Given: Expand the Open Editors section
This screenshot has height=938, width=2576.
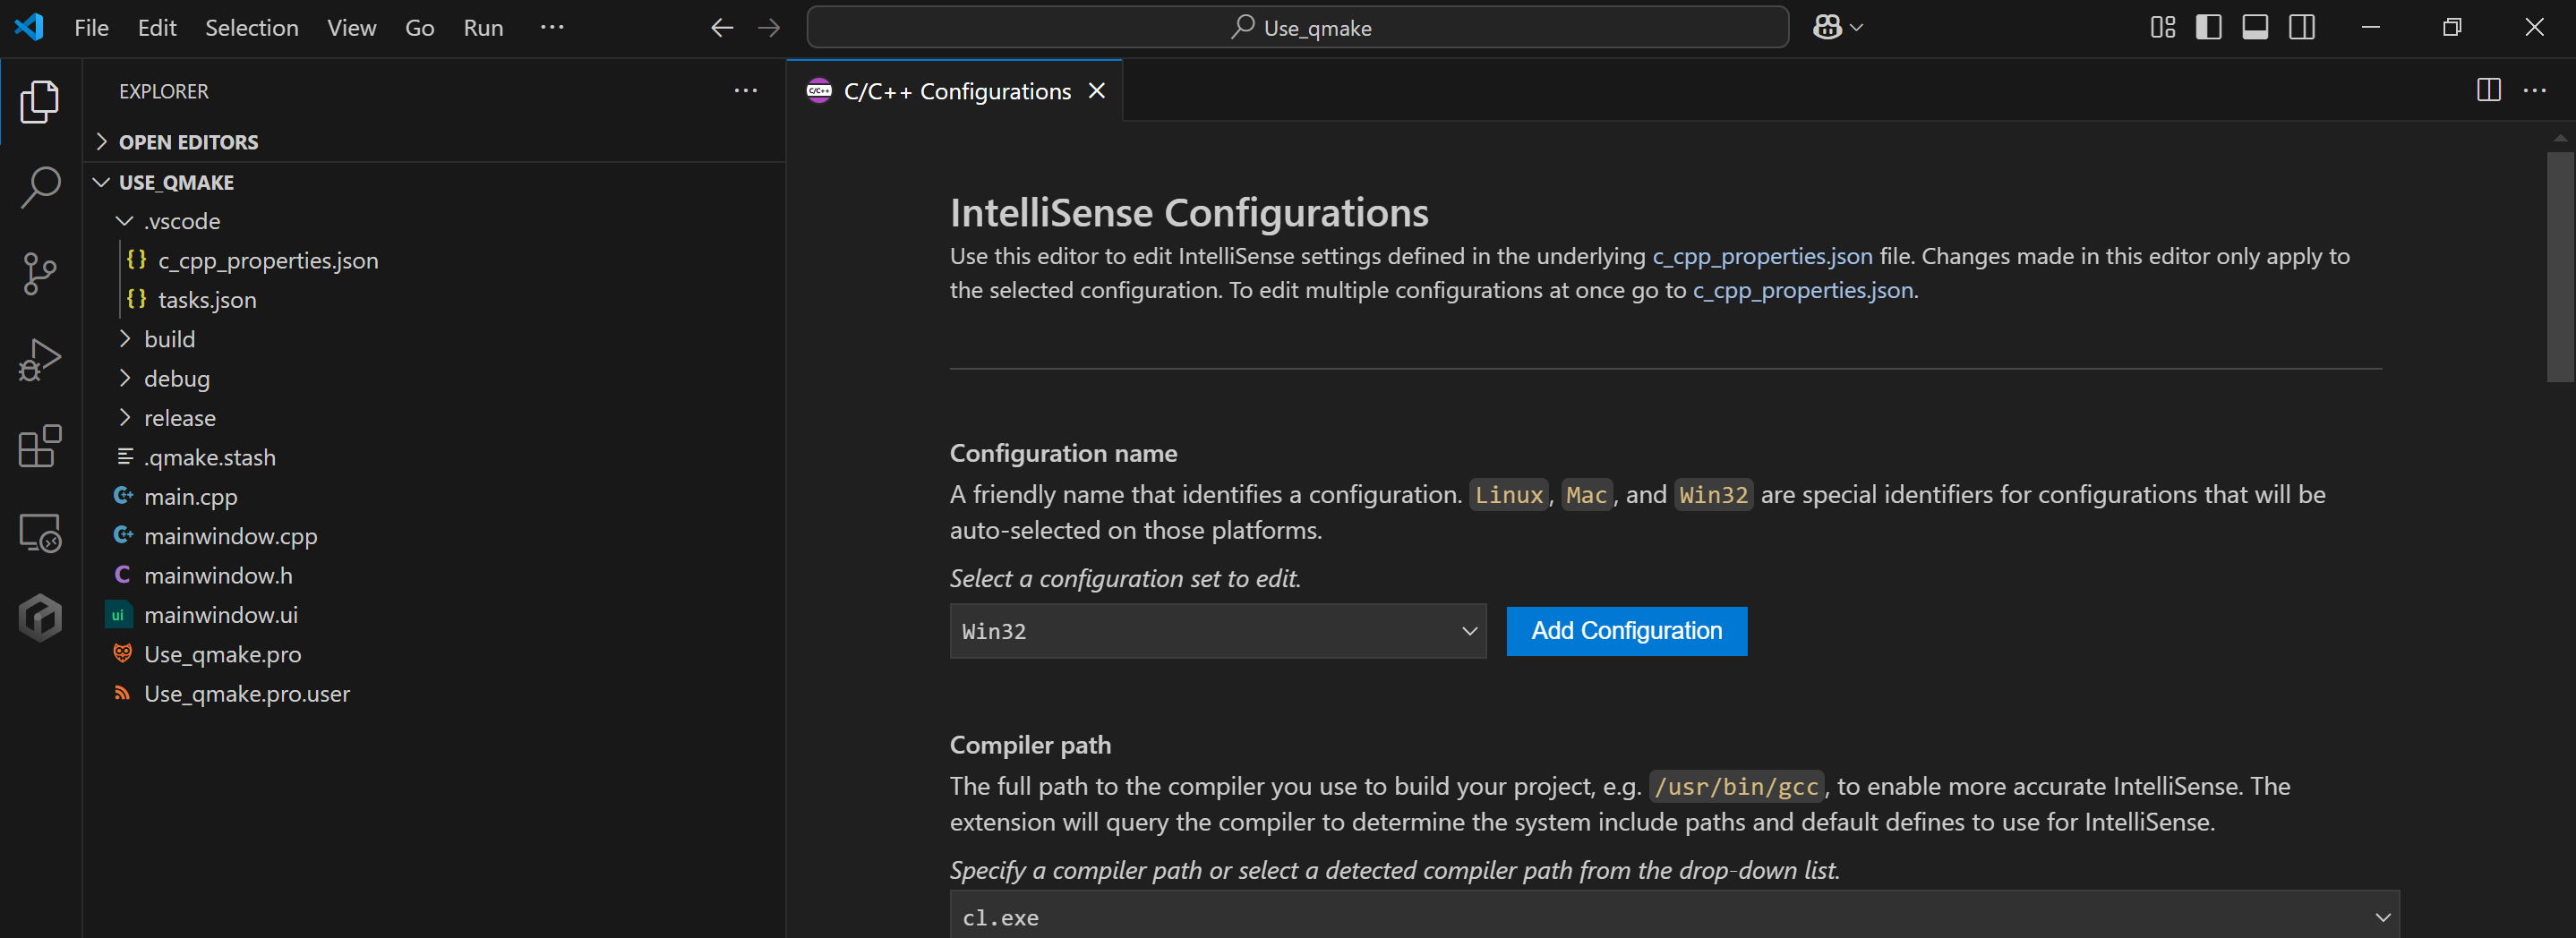Looking at the screenshot, I should coord(188,142).
